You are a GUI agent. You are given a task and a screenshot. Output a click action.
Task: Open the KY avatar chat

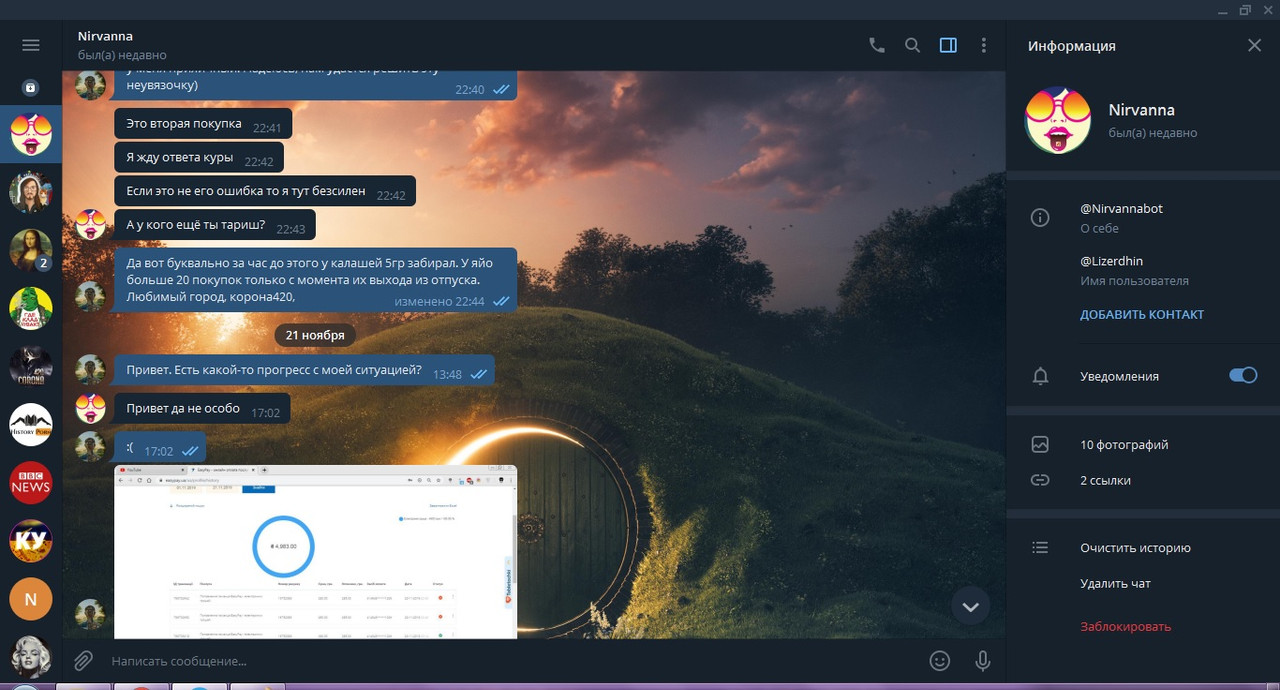31,541
